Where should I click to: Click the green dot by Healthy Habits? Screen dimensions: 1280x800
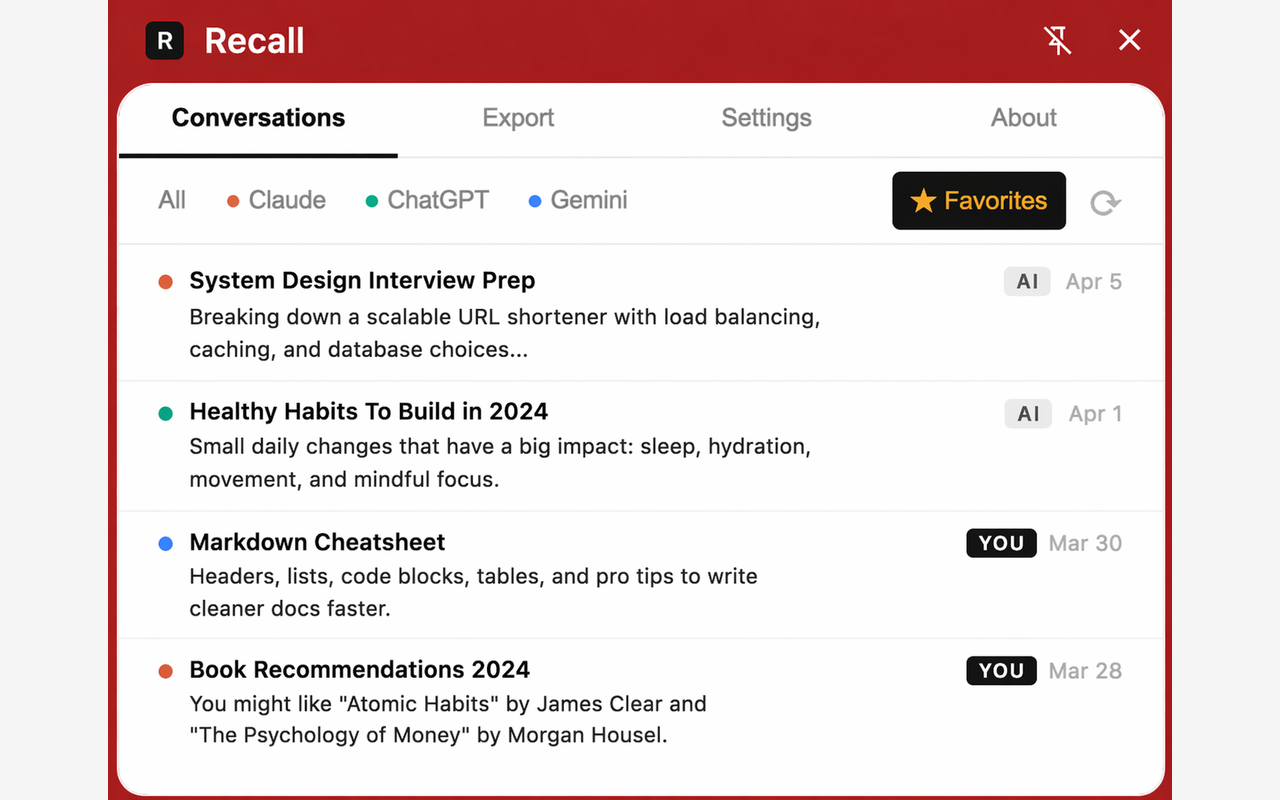(166, 413)
